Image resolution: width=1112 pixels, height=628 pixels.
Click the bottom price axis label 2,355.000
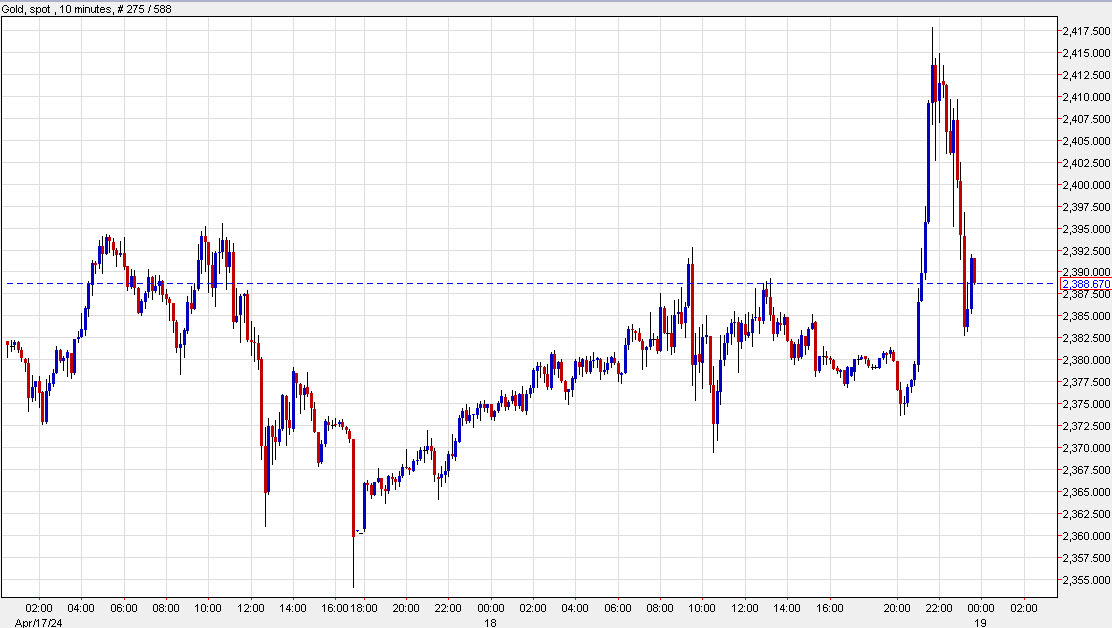coord(1086,581)
